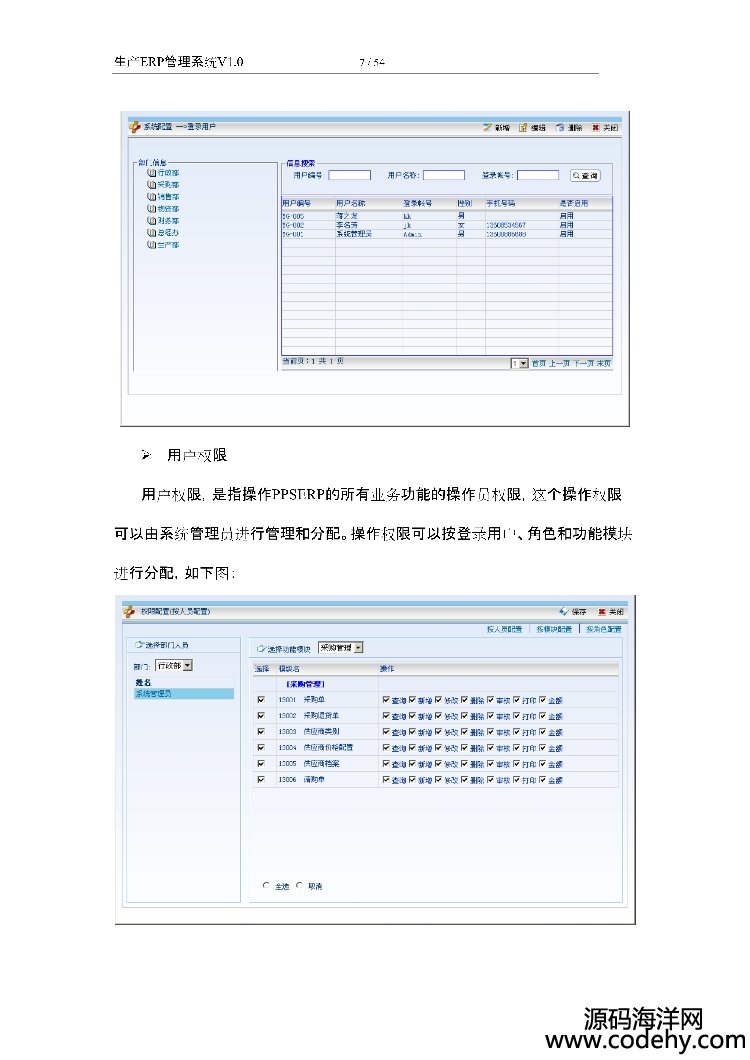Switch to 按角色配置 tab

pos(603,629)
